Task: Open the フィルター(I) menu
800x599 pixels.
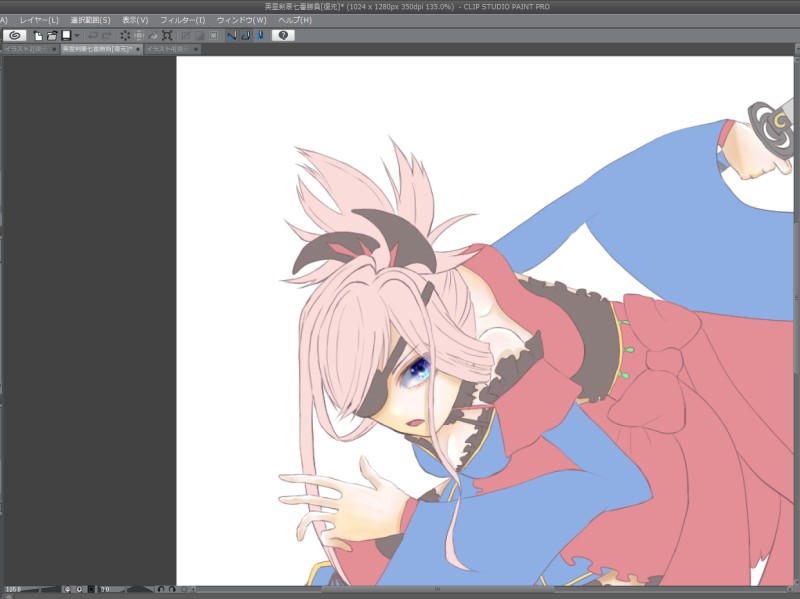Action: pos(183,20)
